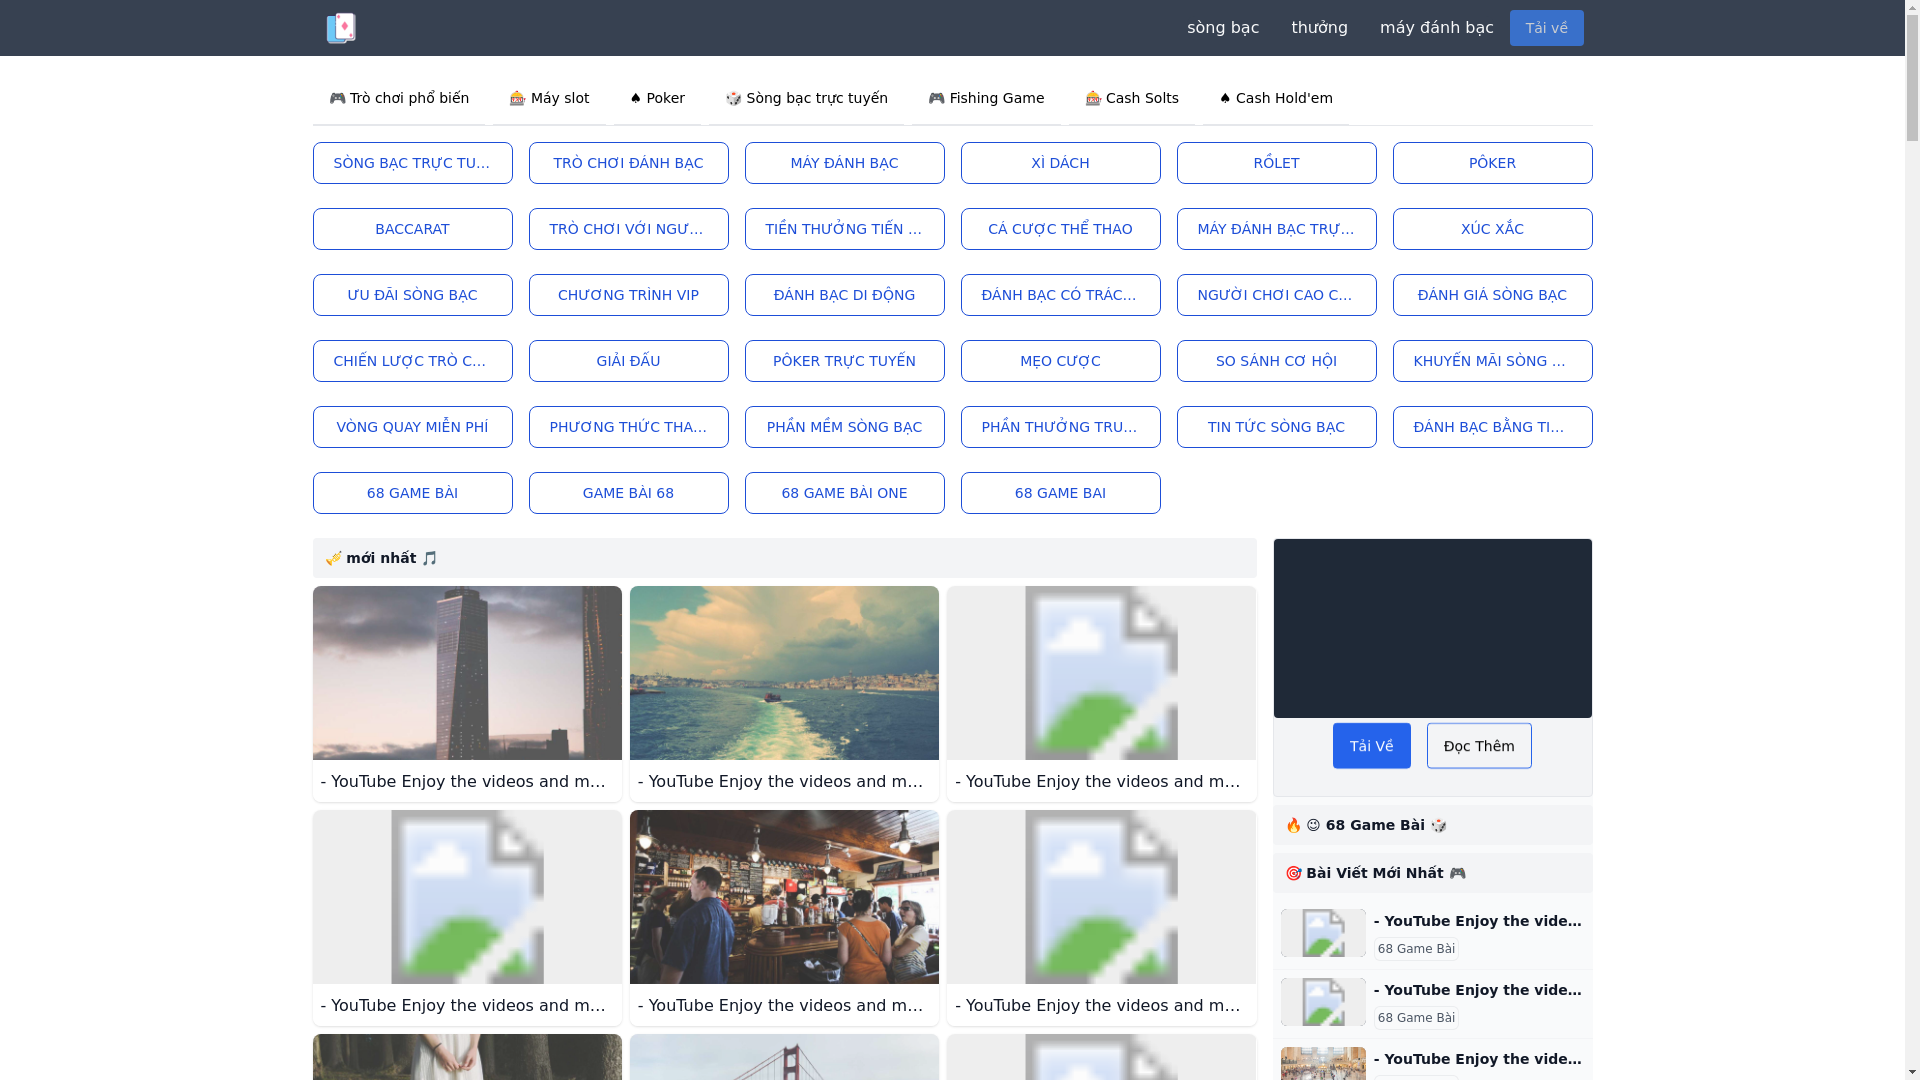The height and width of the screenshot is (1080, 1920).
Task: Click the page vertical scrollbar
Action: 1912,540
